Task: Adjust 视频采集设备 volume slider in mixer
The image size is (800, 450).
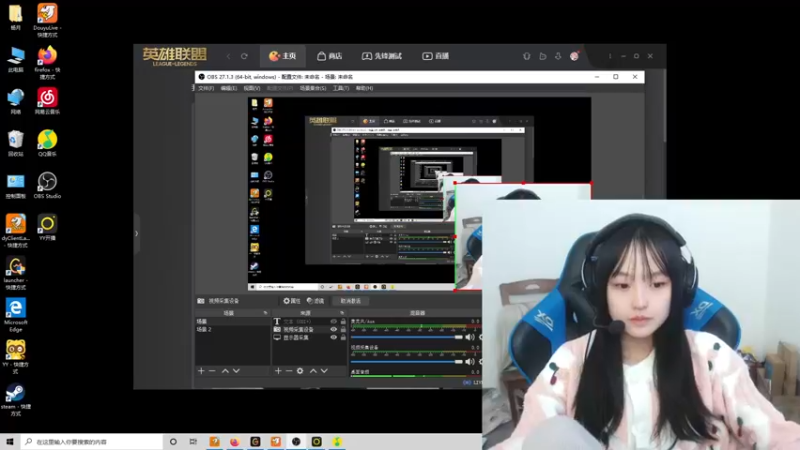Action: (406, 362)
